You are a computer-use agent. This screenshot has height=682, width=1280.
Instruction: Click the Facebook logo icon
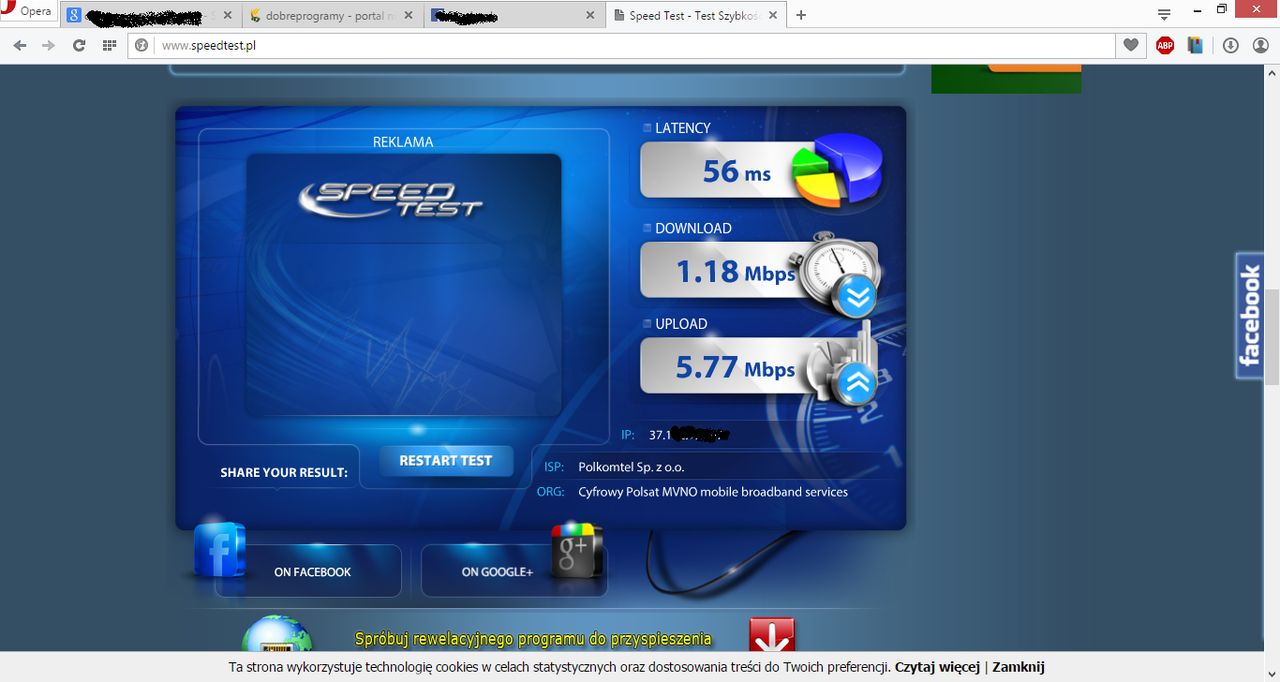pyautogui.click(x=220, y=549)
